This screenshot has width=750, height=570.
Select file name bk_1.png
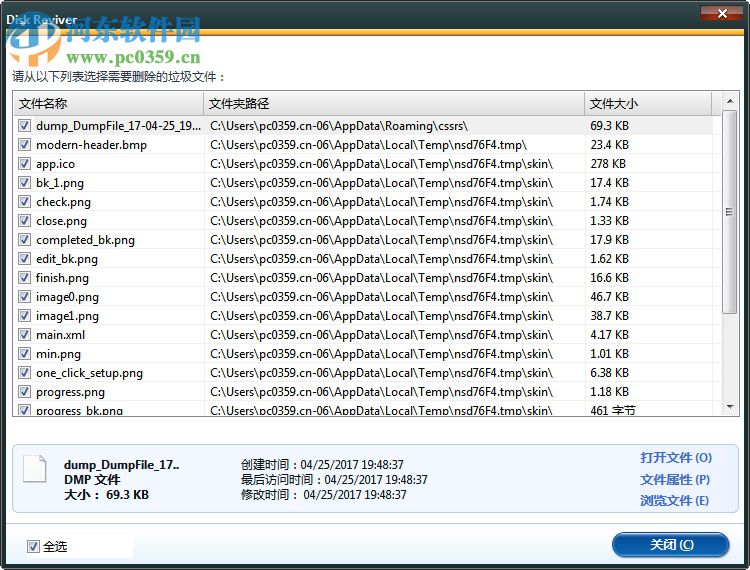click(60, 183)
